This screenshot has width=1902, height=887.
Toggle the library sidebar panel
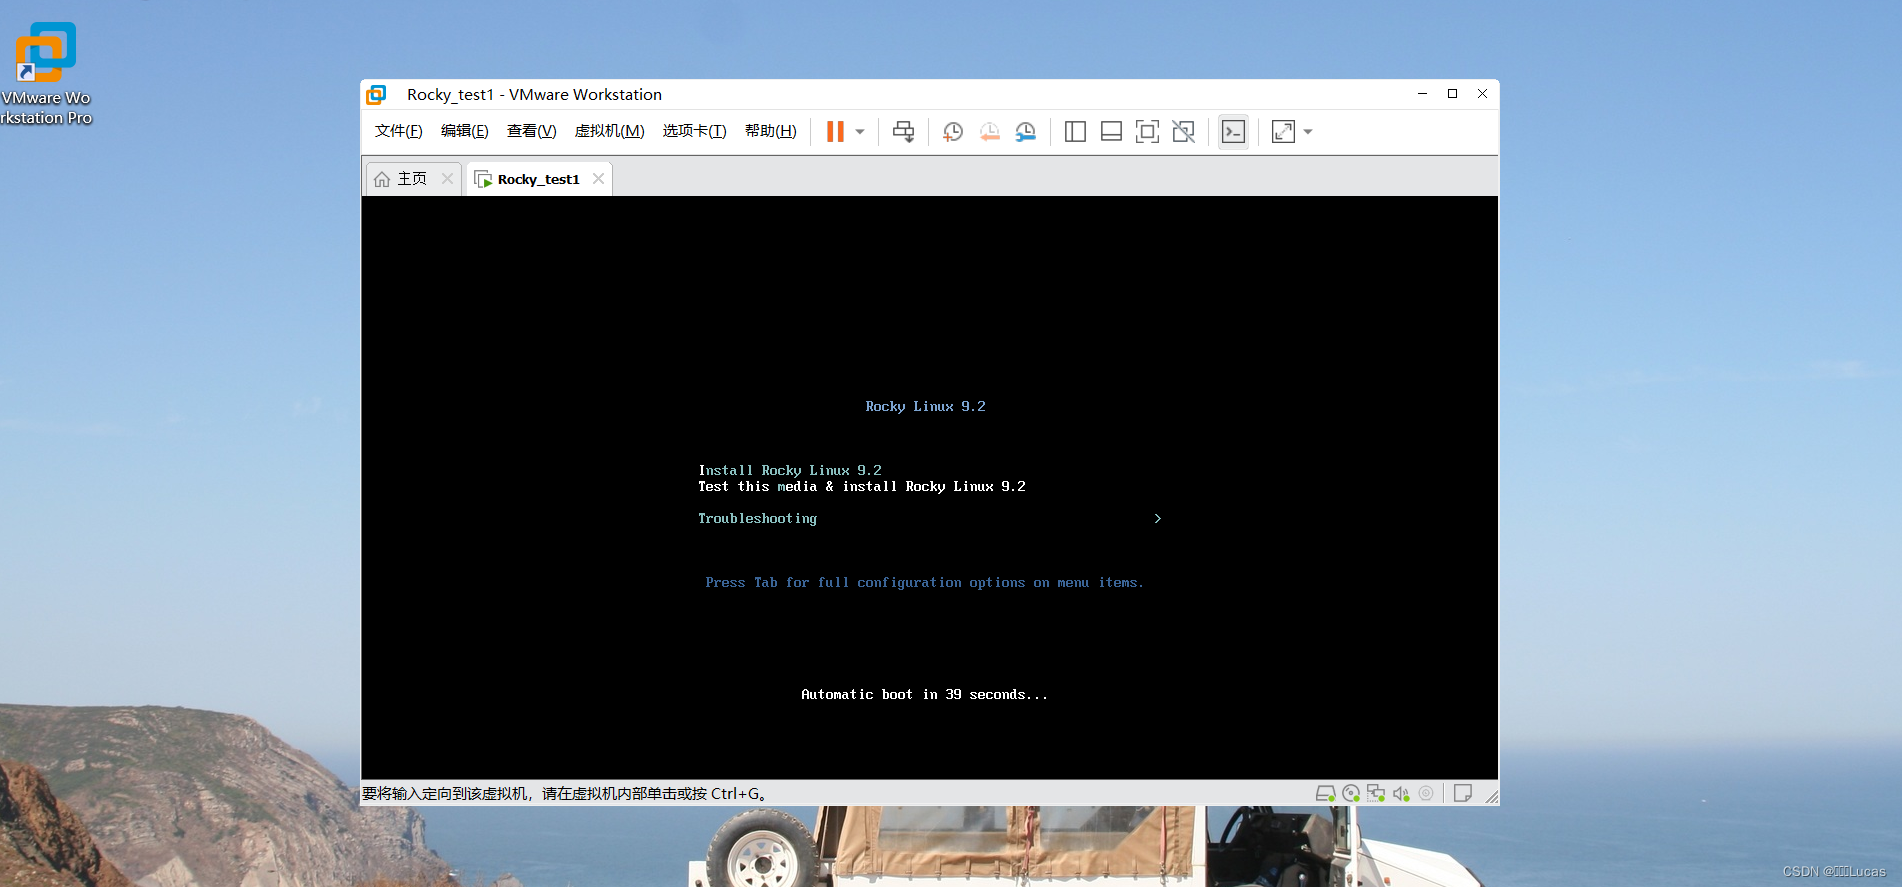(x=1075, y=132)
